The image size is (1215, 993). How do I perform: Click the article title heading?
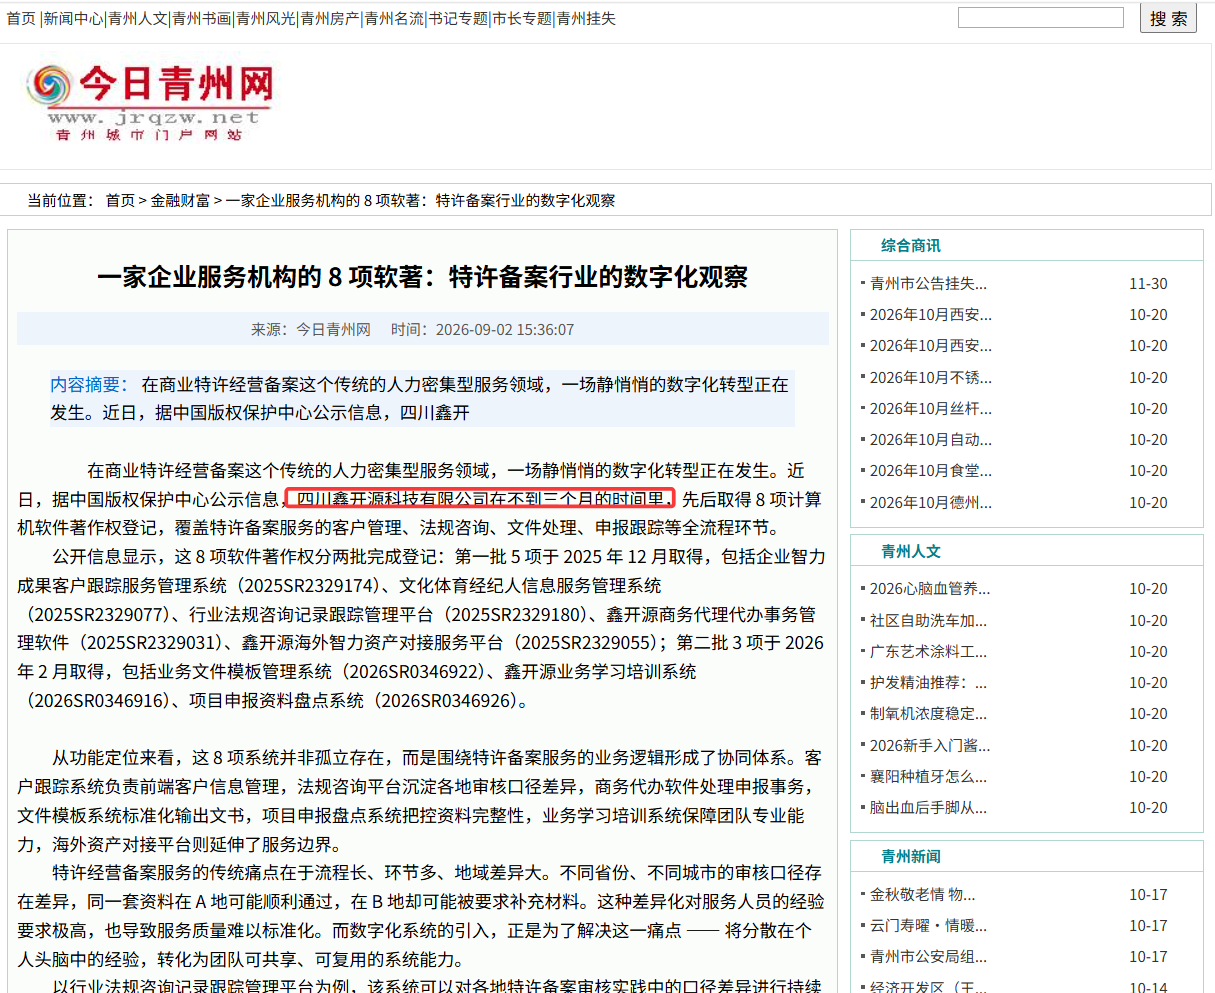click(x=422, y=277)
